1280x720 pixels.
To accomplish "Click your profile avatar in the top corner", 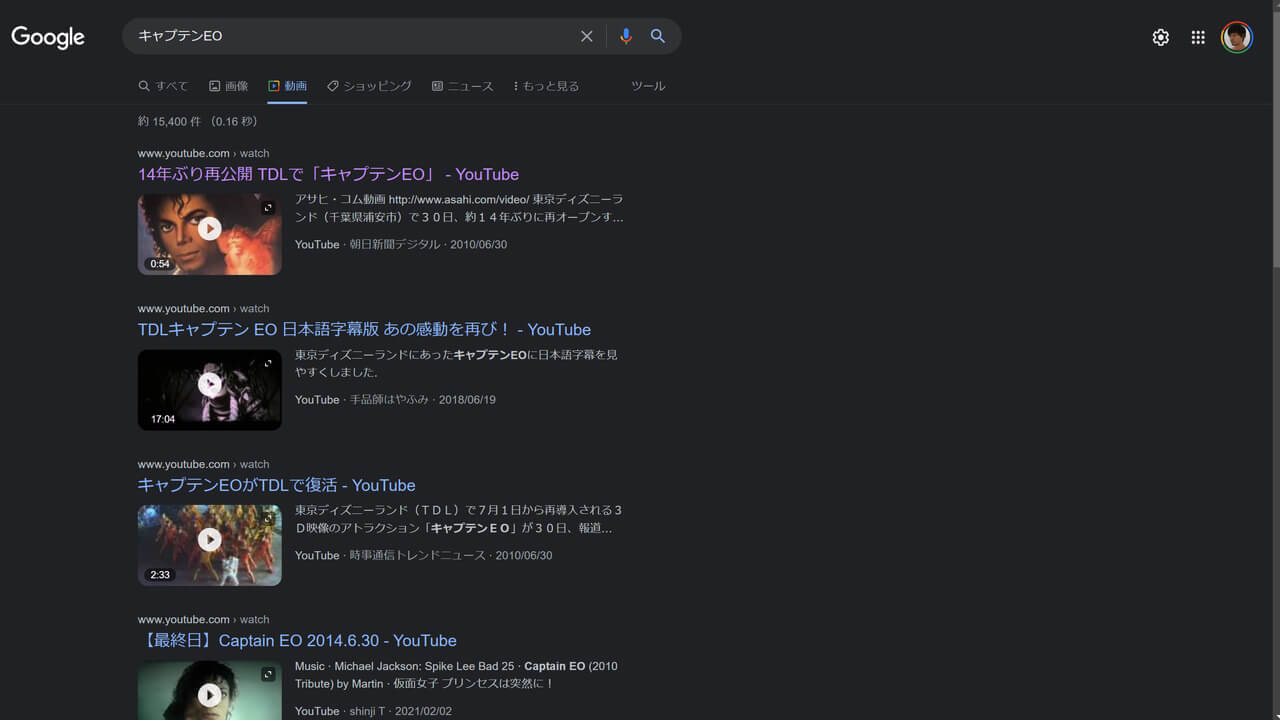I will [1237, 36].
